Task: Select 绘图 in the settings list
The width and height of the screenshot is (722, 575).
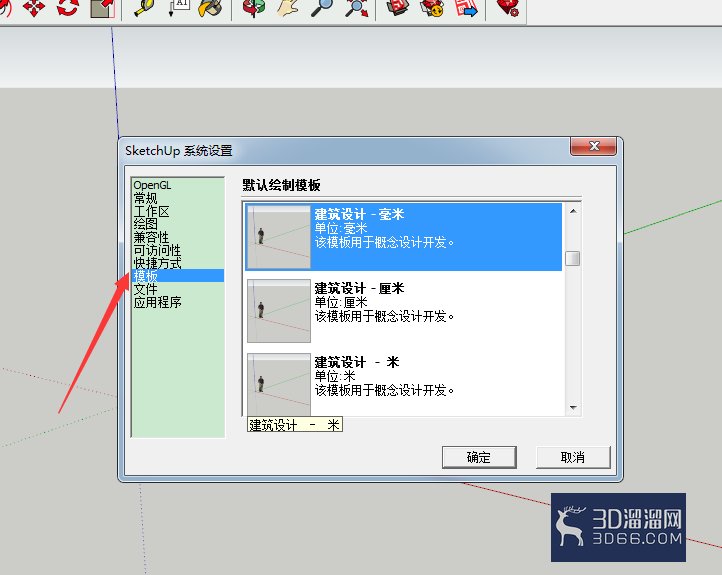Action: [x=146, y=224]
